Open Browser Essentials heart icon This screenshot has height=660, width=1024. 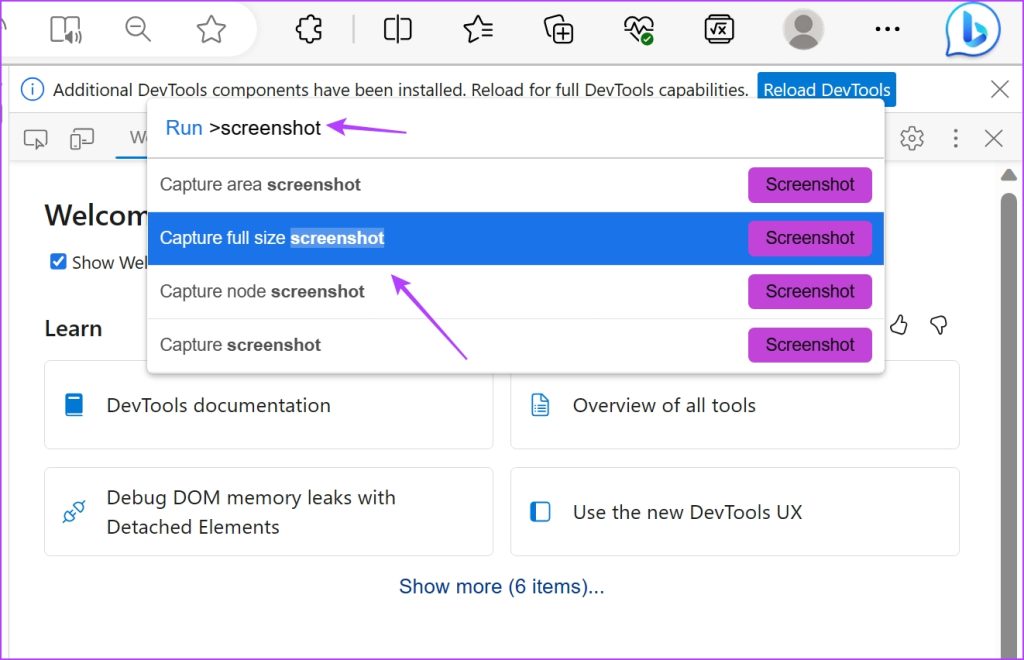[x=638, y=29]
